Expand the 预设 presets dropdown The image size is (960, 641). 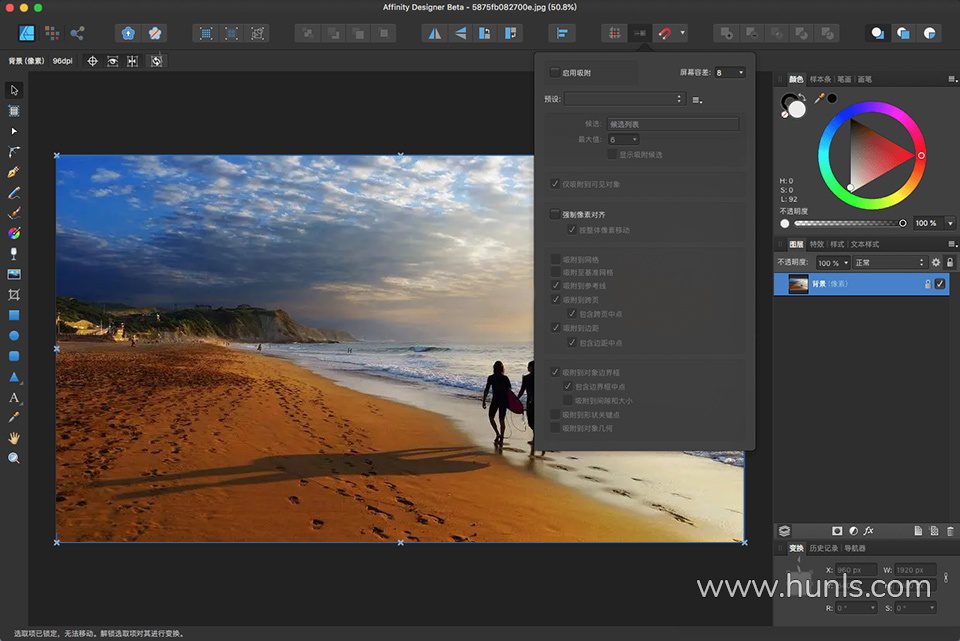pos(624,99)
